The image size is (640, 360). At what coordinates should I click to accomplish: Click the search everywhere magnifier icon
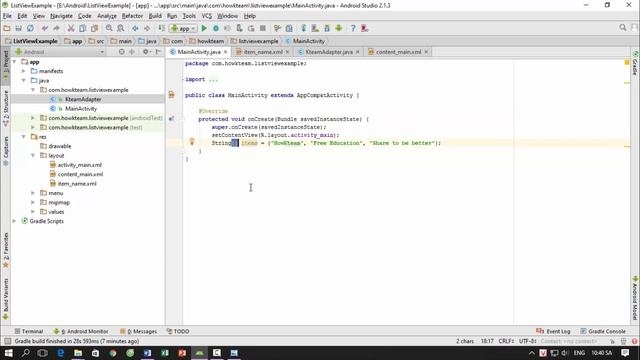click(622, 27)
